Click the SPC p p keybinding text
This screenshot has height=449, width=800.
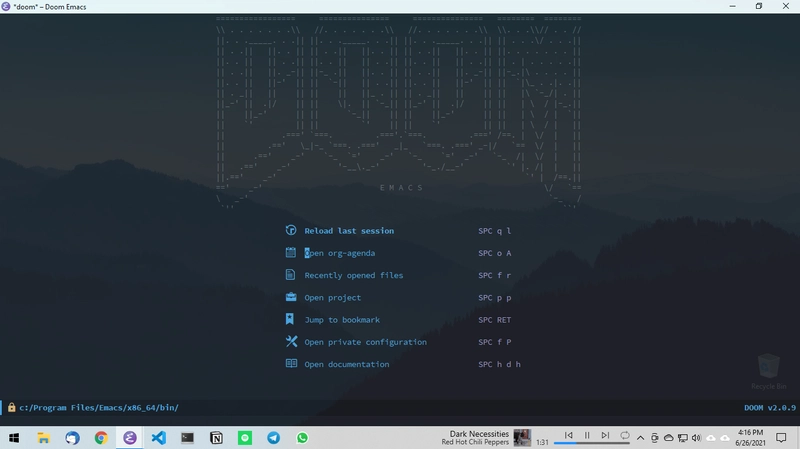[494, 297]
